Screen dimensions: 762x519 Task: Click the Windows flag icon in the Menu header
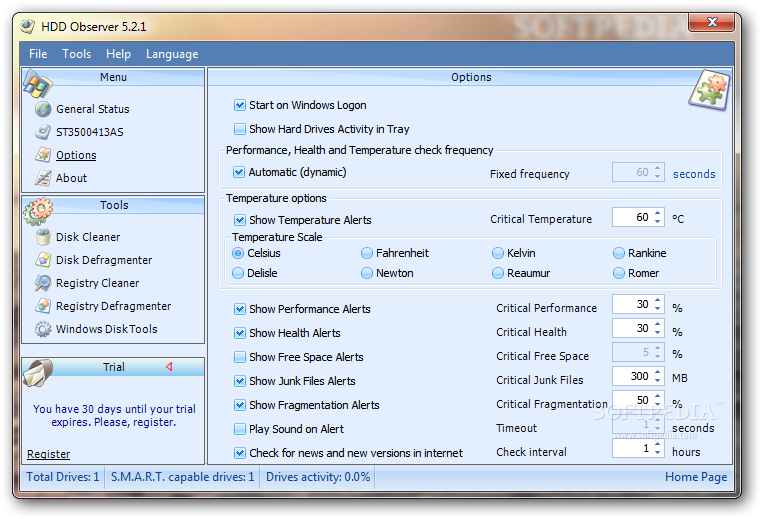click(37, 84)
